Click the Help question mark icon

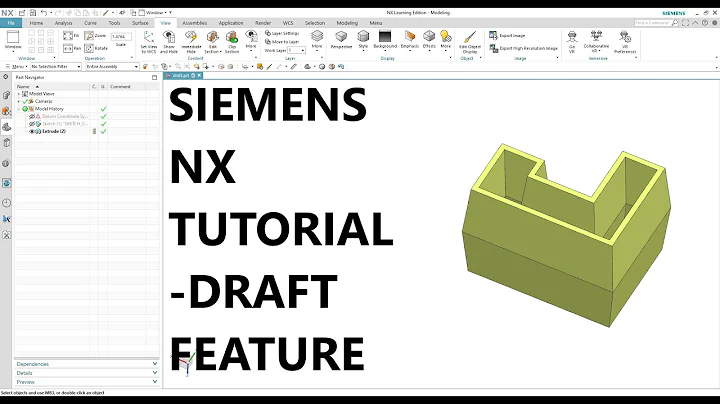(x=705, y=23)
